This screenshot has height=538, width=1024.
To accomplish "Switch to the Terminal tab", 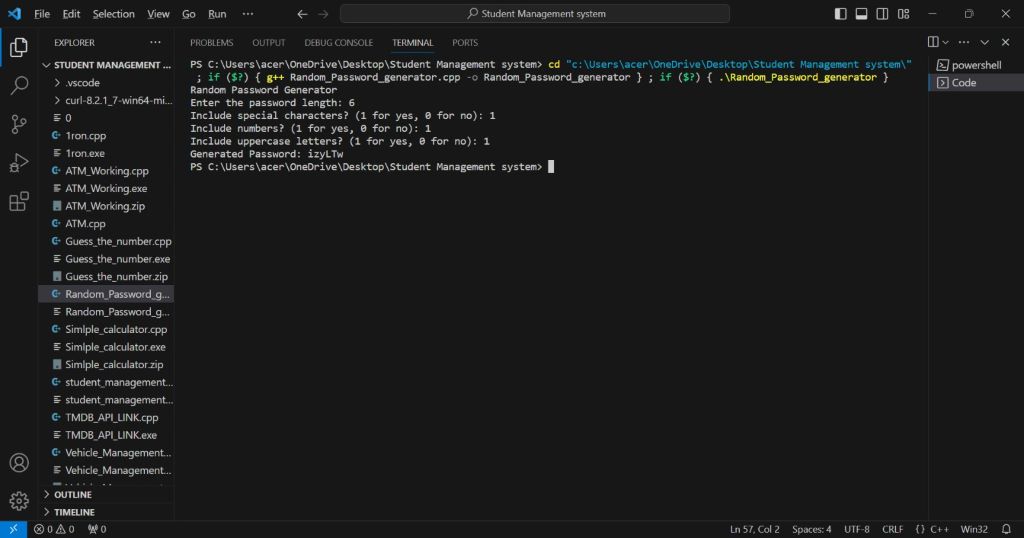I will point(412,42).
